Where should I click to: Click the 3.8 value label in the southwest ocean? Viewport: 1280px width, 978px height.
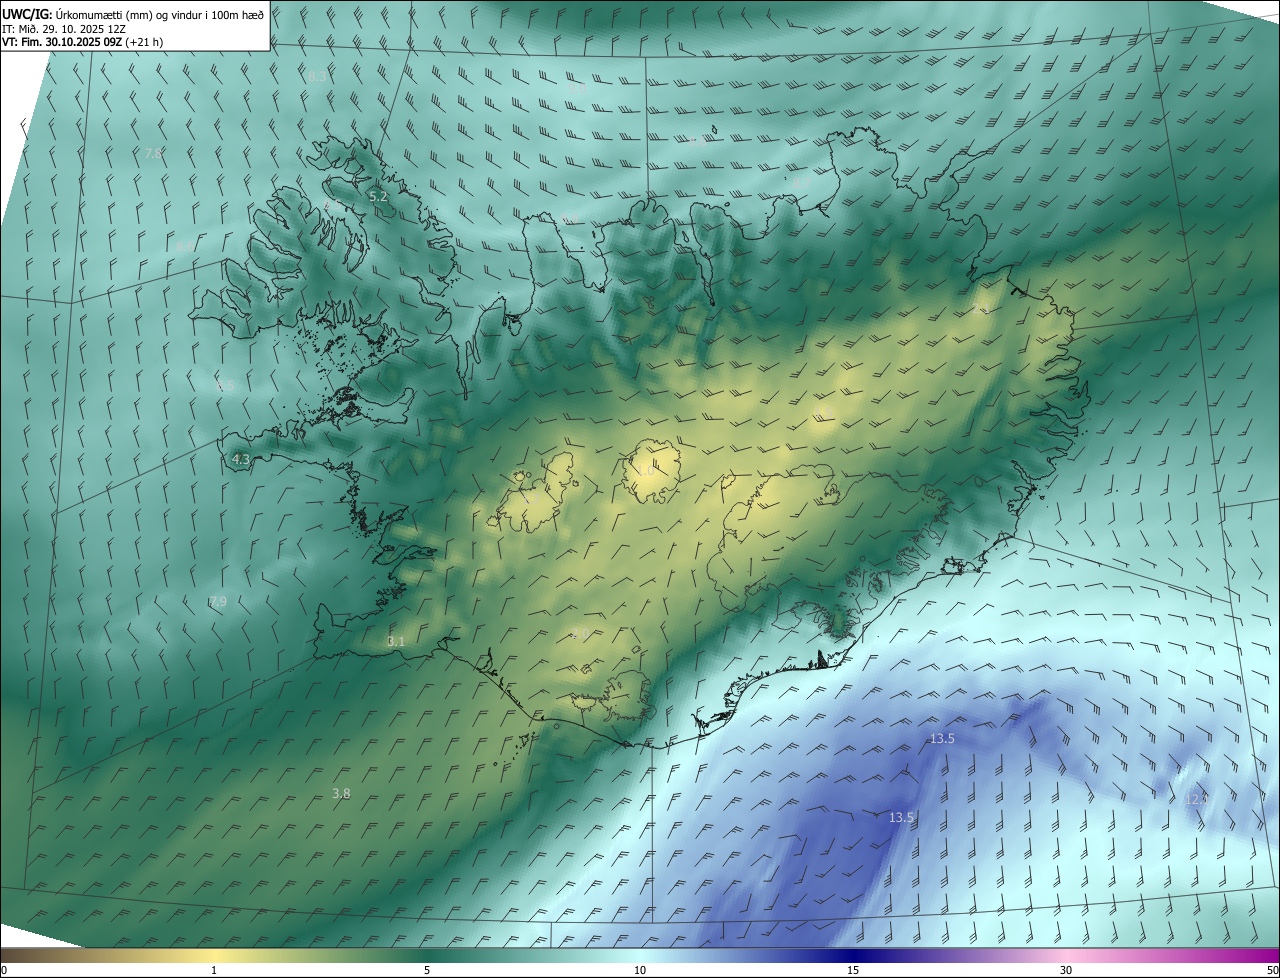pos(341,793)
